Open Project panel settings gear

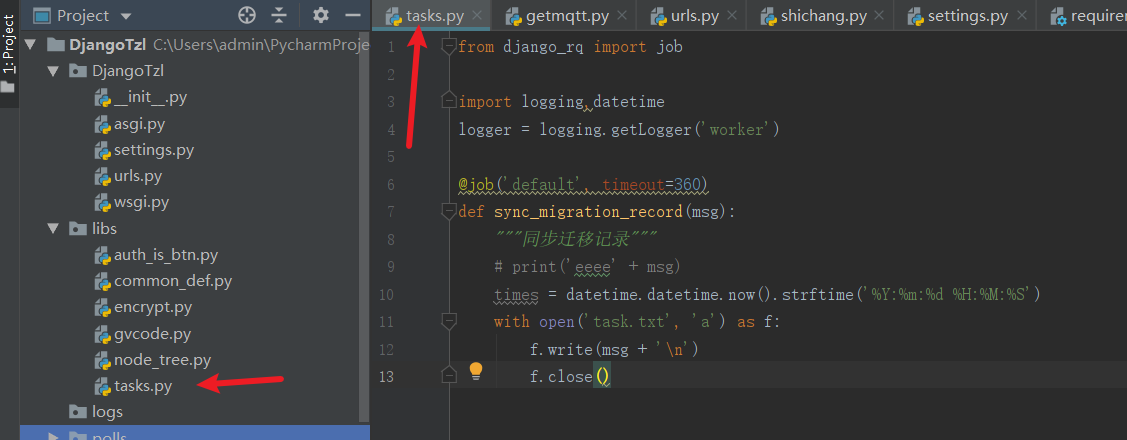321,15
